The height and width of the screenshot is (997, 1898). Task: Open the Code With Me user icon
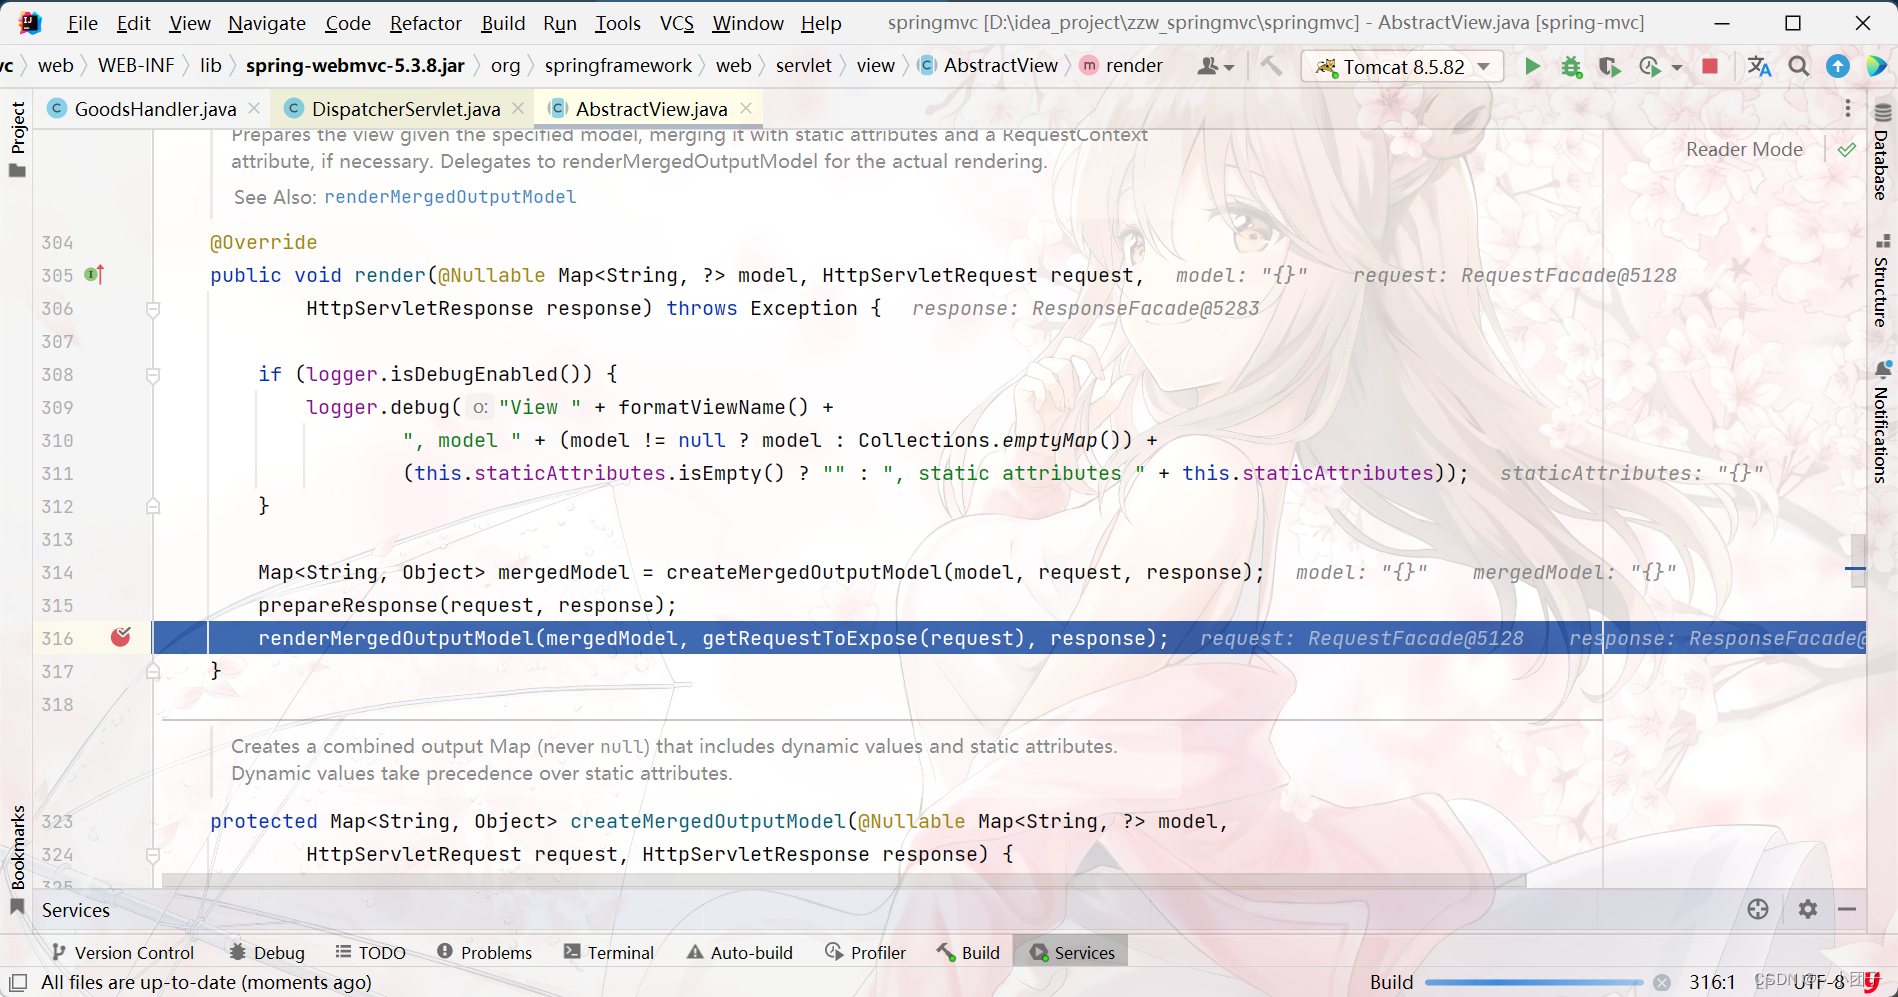(x=1208, y=66)
